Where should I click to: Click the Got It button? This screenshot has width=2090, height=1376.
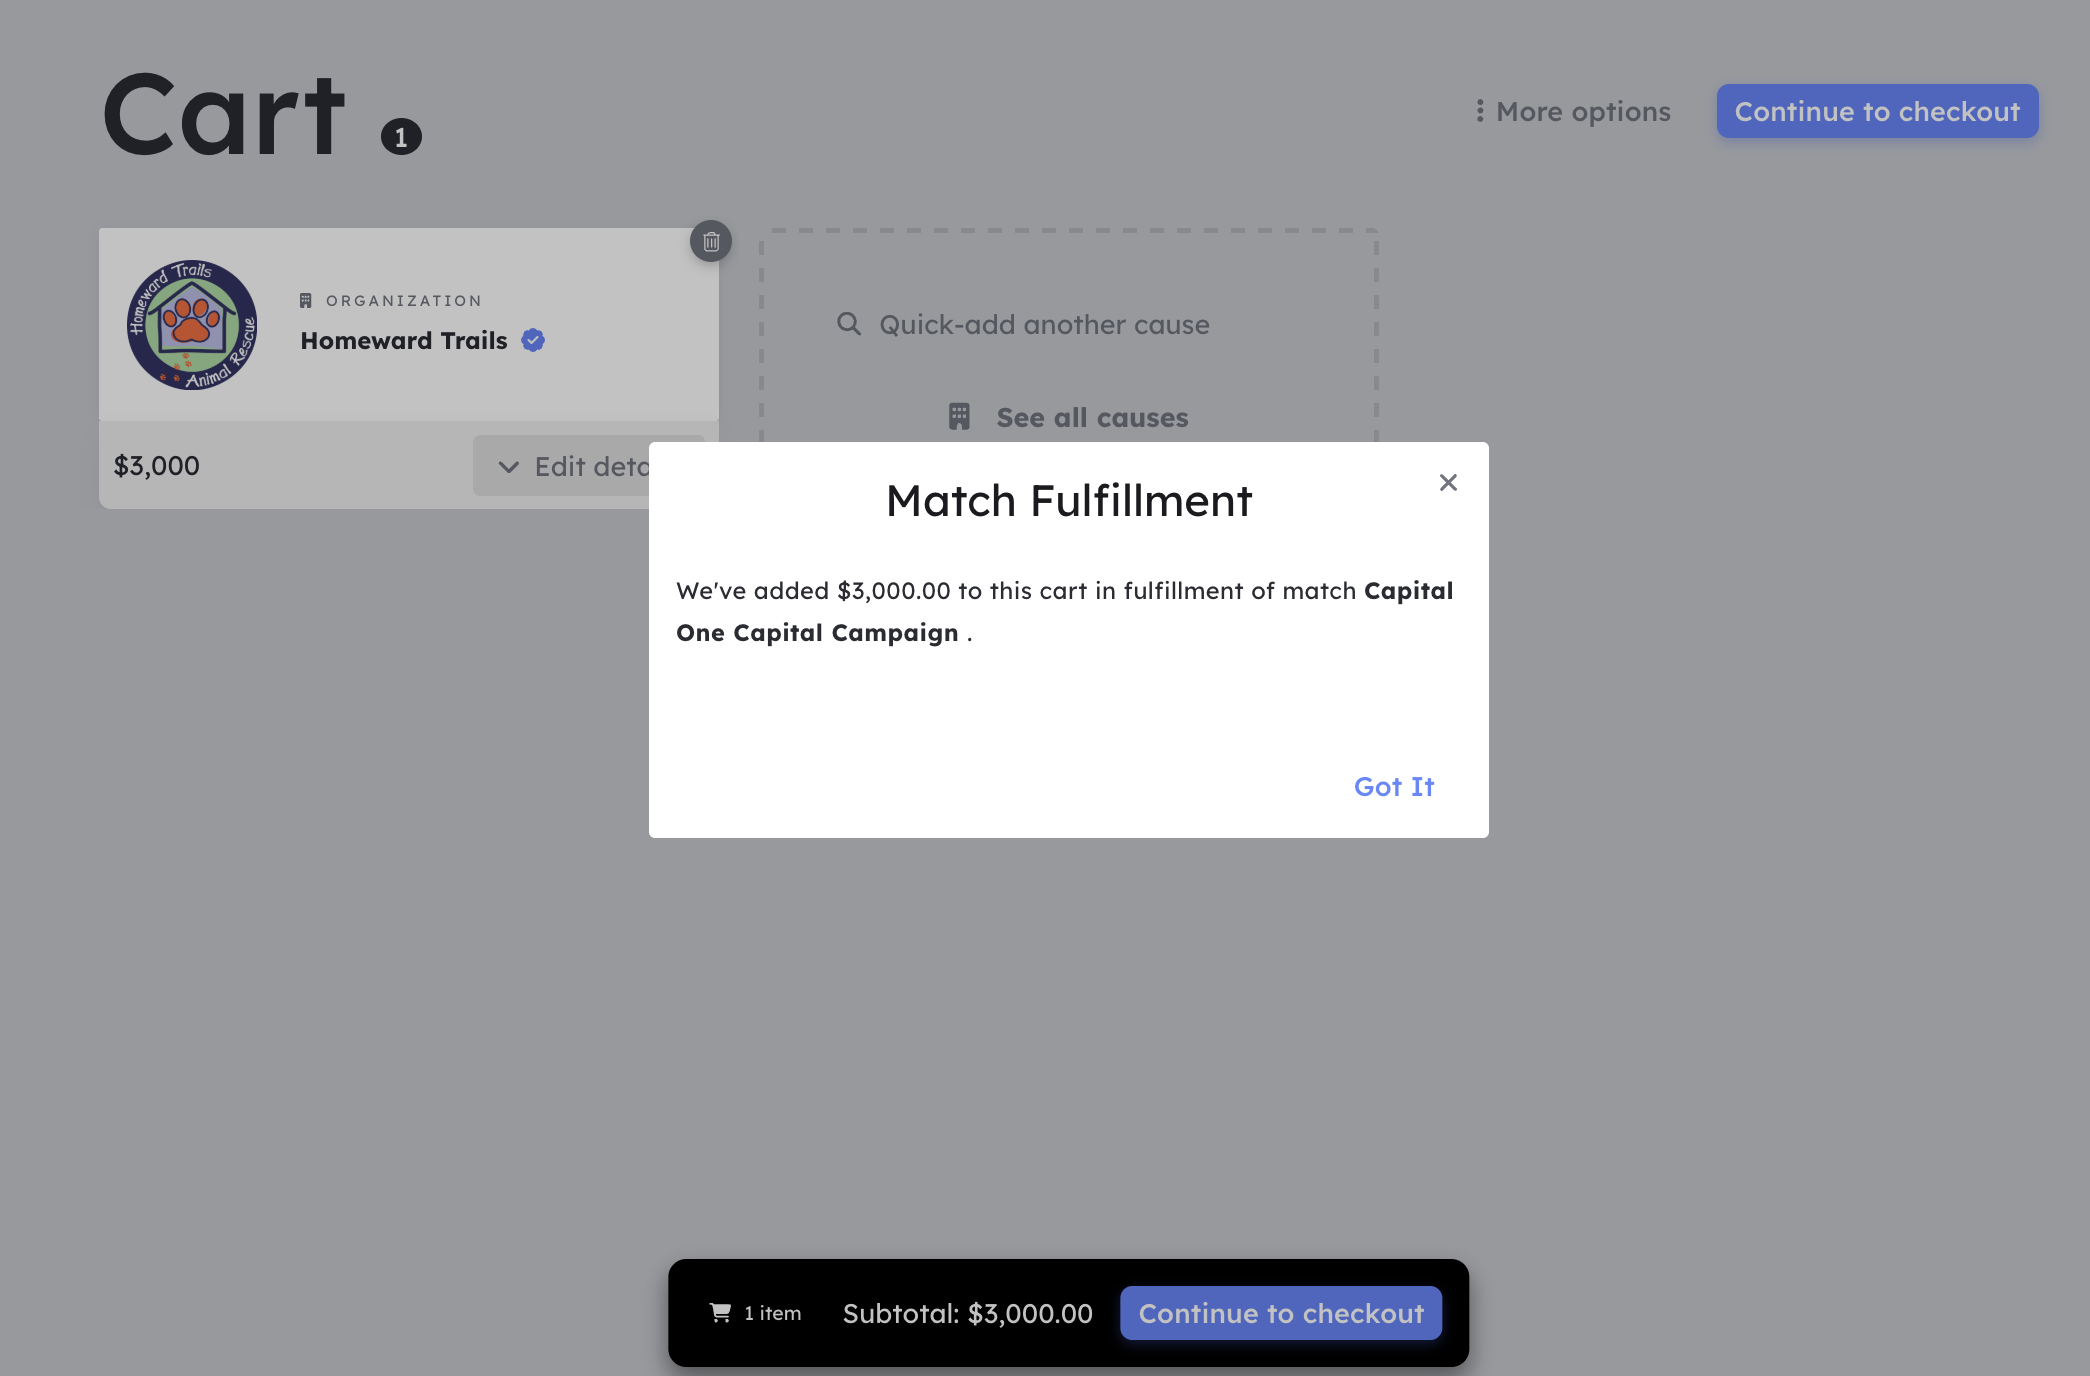coord(1394,787)
